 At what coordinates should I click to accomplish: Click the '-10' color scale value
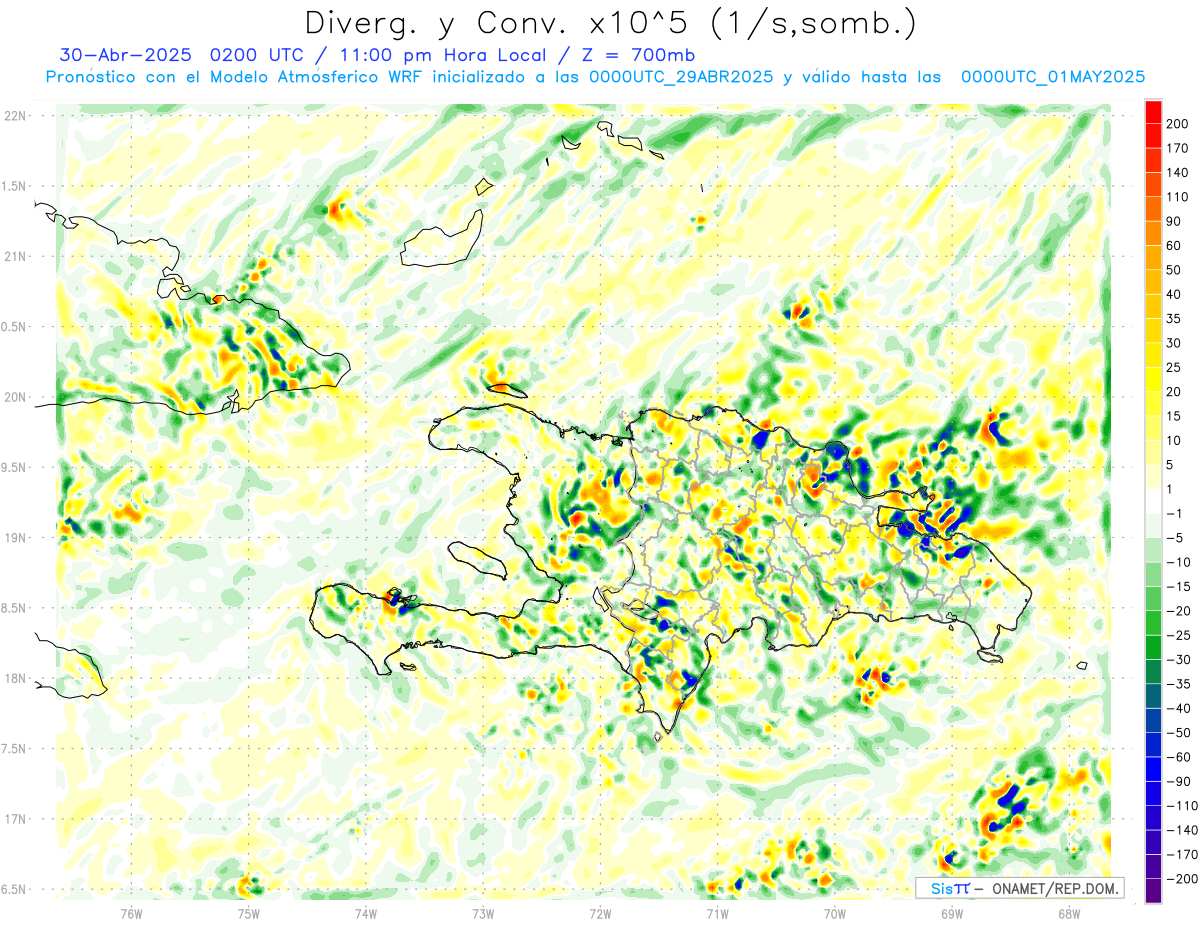pyautogui.click(x=1179, y=563)
